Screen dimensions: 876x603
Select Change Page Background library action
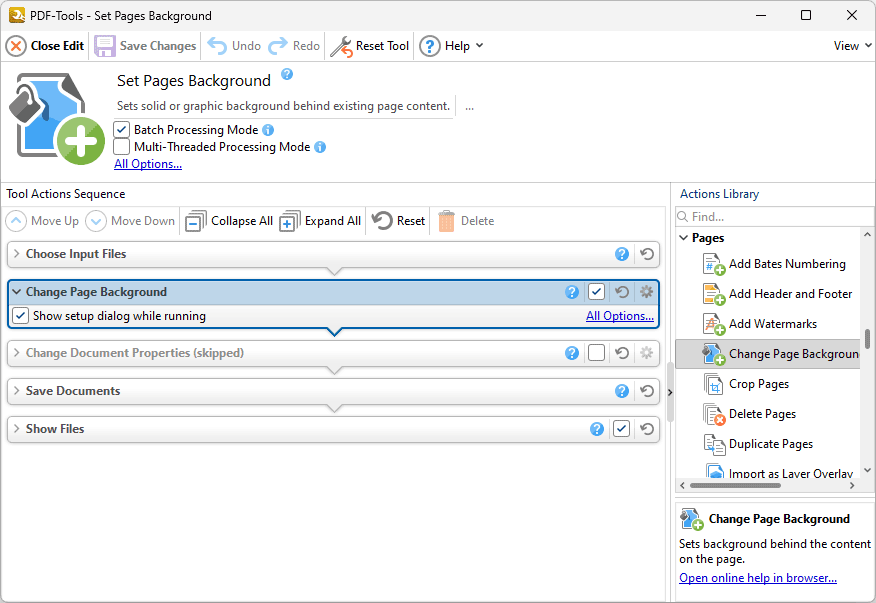tap(768, 354)
